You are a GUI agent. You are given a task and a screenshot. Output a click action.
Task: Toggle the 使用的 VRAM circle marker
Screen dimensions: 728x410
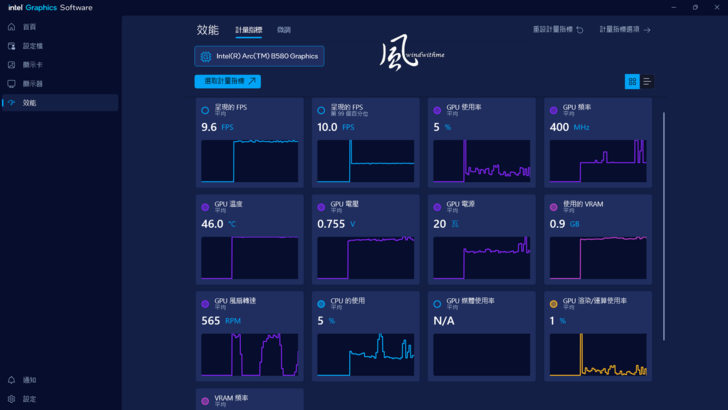pos(553,207)
